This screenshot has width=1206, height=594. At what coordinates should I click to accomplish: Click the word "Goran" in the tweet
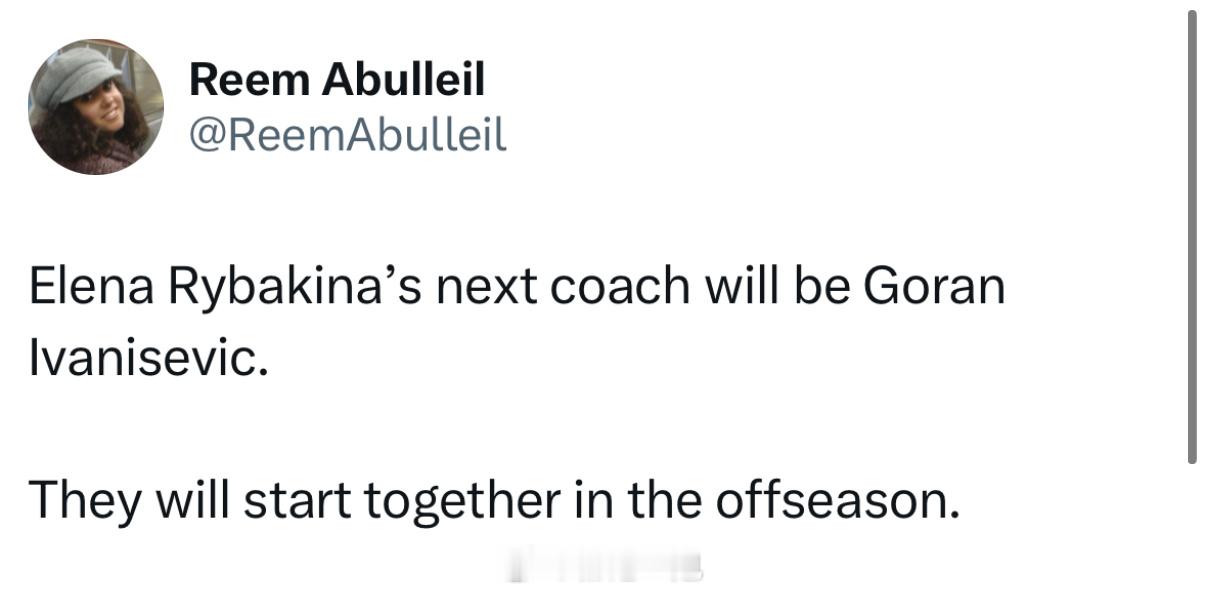pyautogui.click(x=933, y=287)
